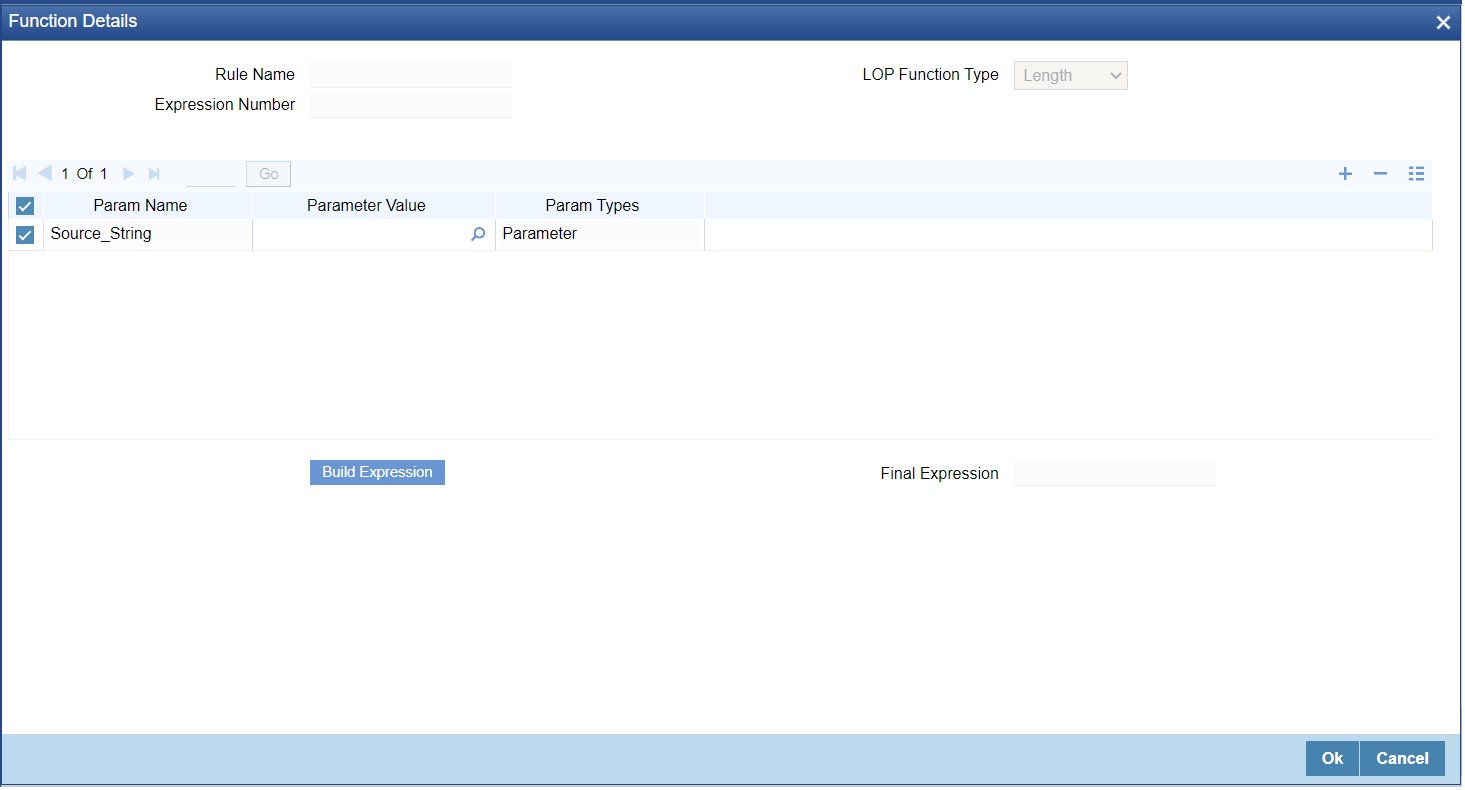1465x790 pixels.
Task: Open single record view list icon
Action: point(1416,174)
